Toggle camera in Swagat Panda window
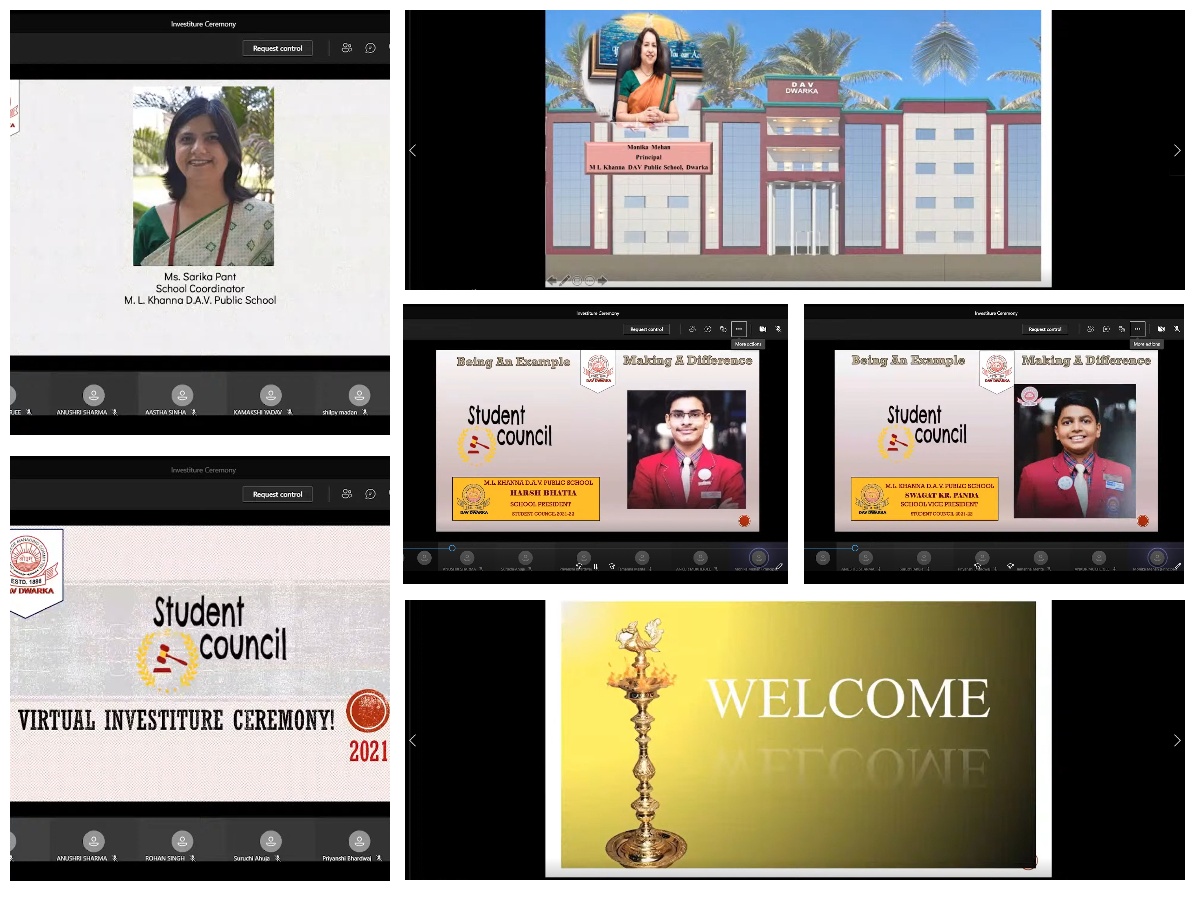1200x900 pixels. click(x=1161, y=329)
